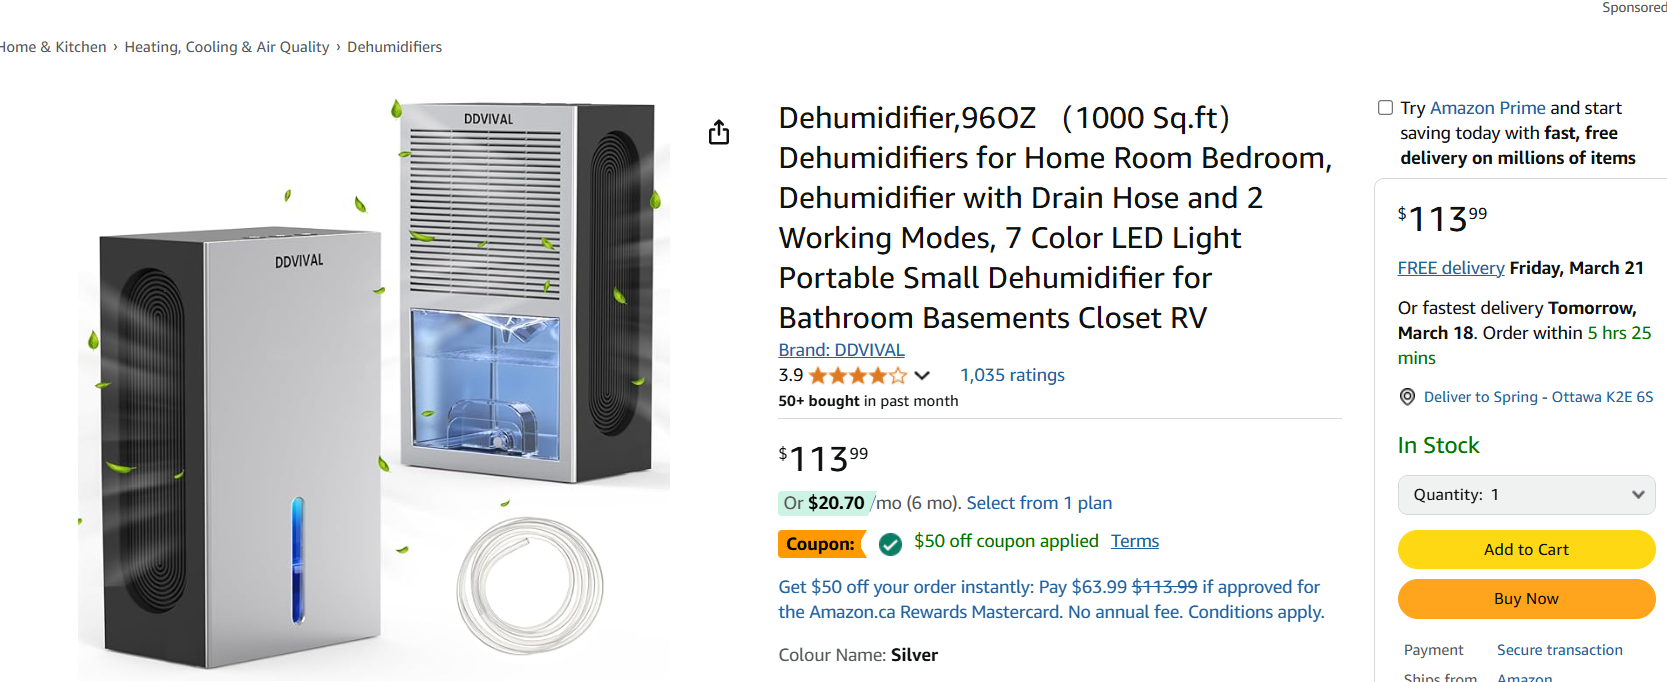The image size is (1667, 682).
Task: Open the Heating, Cooling & Air Quality breadcrumb
Action: (227, 46)
